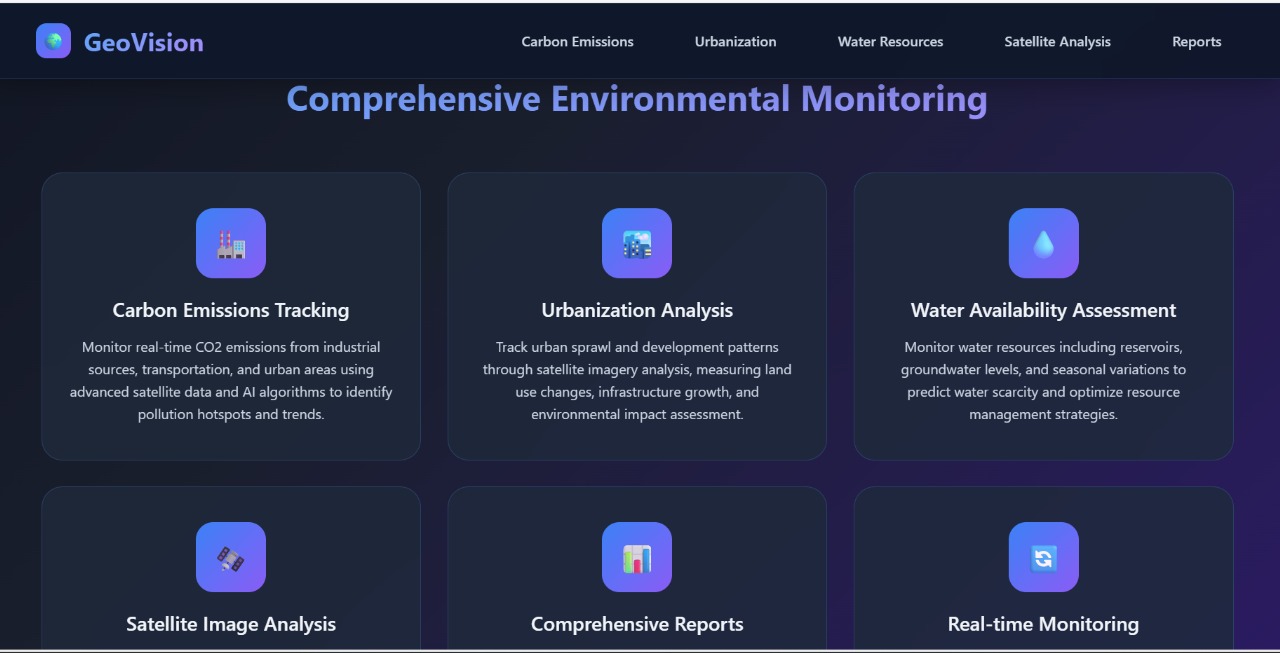Click the GeoVision brand name text

pos(143,42)
